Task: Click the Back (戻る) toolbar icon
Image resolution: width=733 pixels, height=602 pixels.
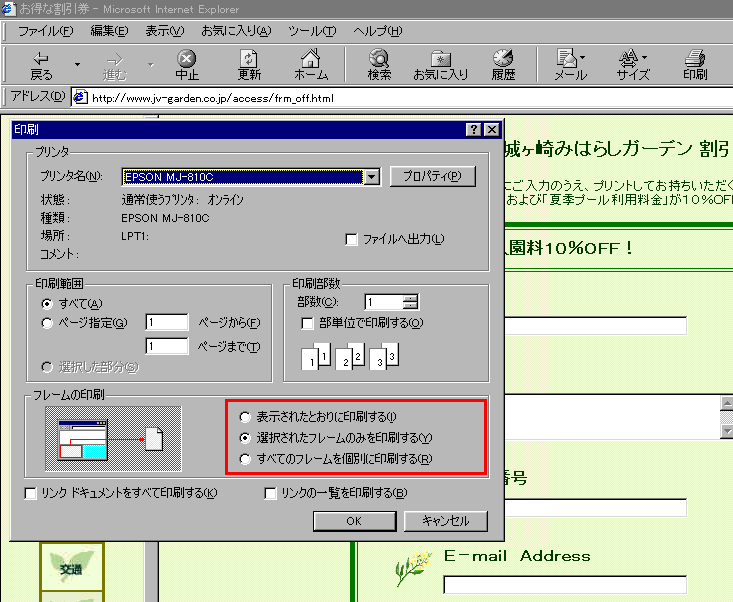Action: (x=41, y=64)
